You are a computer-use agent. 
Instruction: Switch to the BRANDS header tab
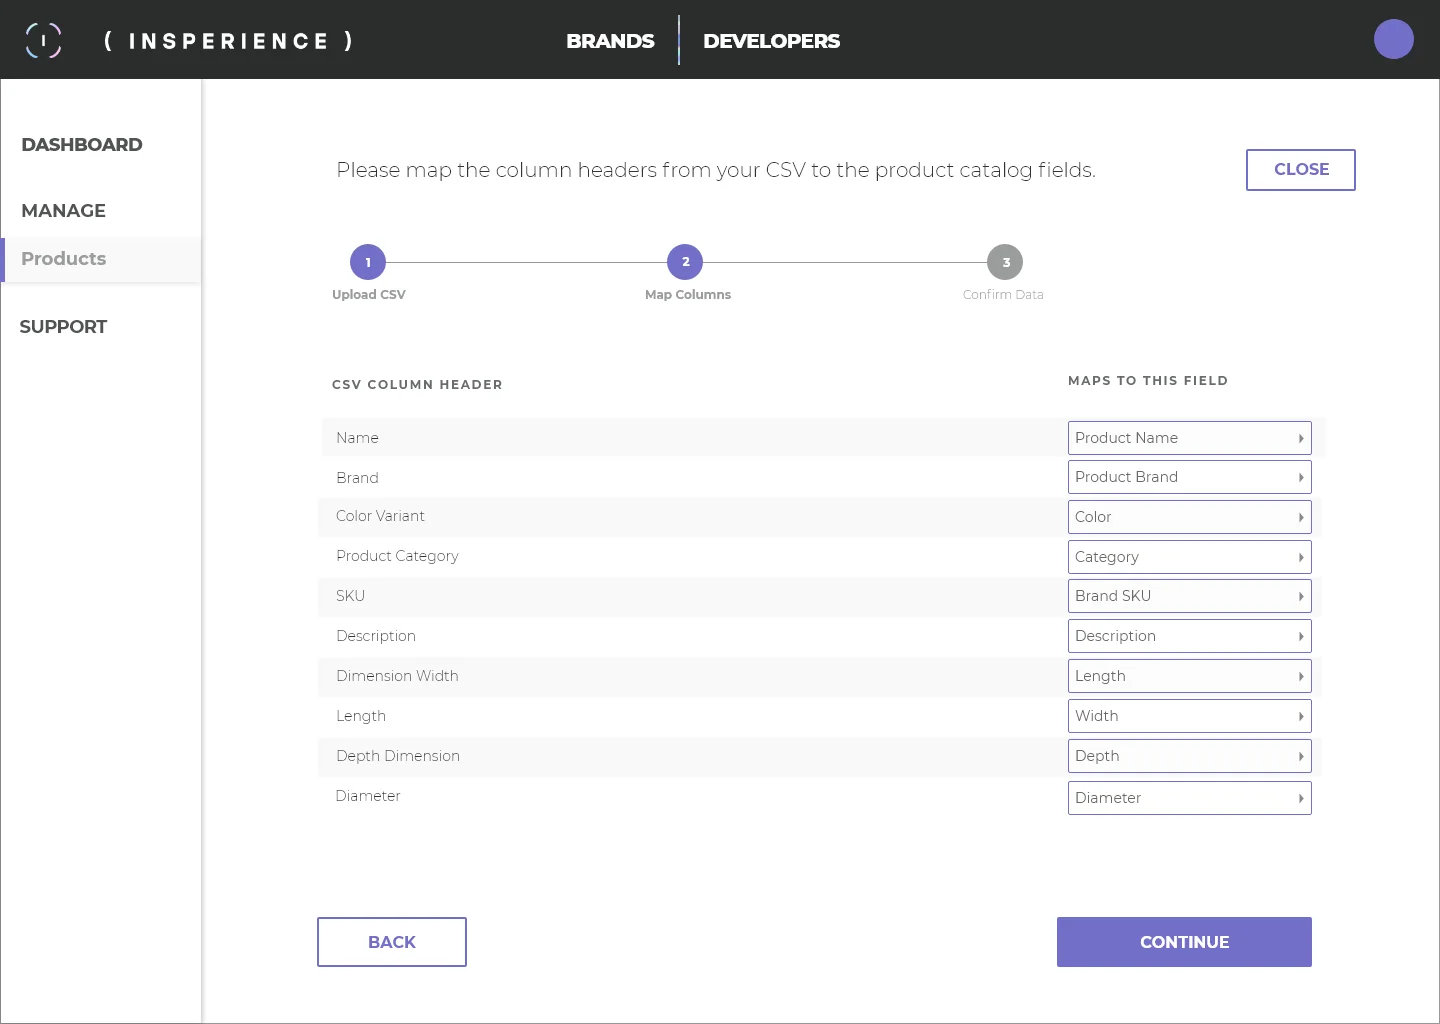pyautogui.click(x=610, y=41)
